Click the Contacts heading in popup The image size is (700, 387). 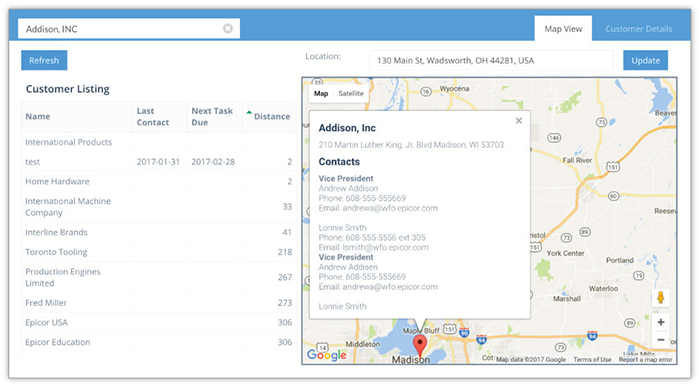(x=339, y=162)
